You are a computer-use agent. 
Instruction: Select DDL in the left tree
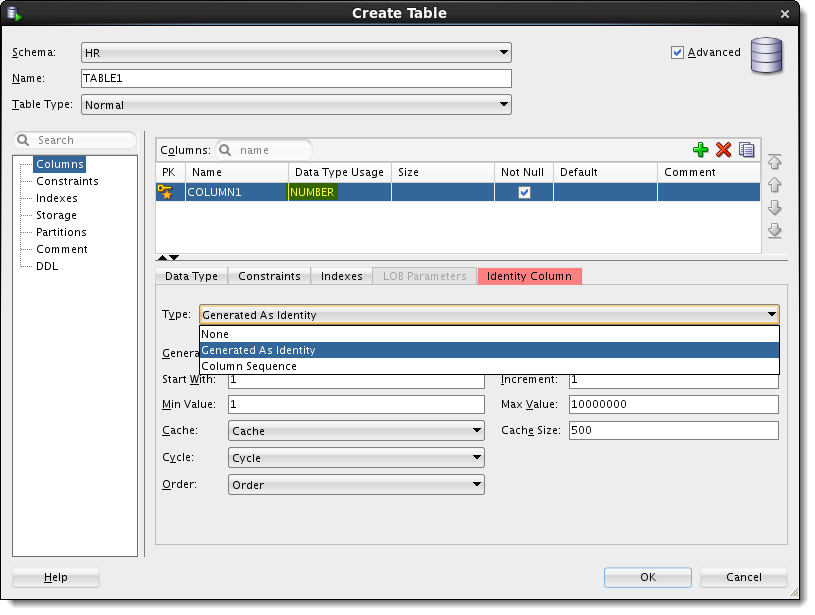pyautogui.click(x=47, y=266)
